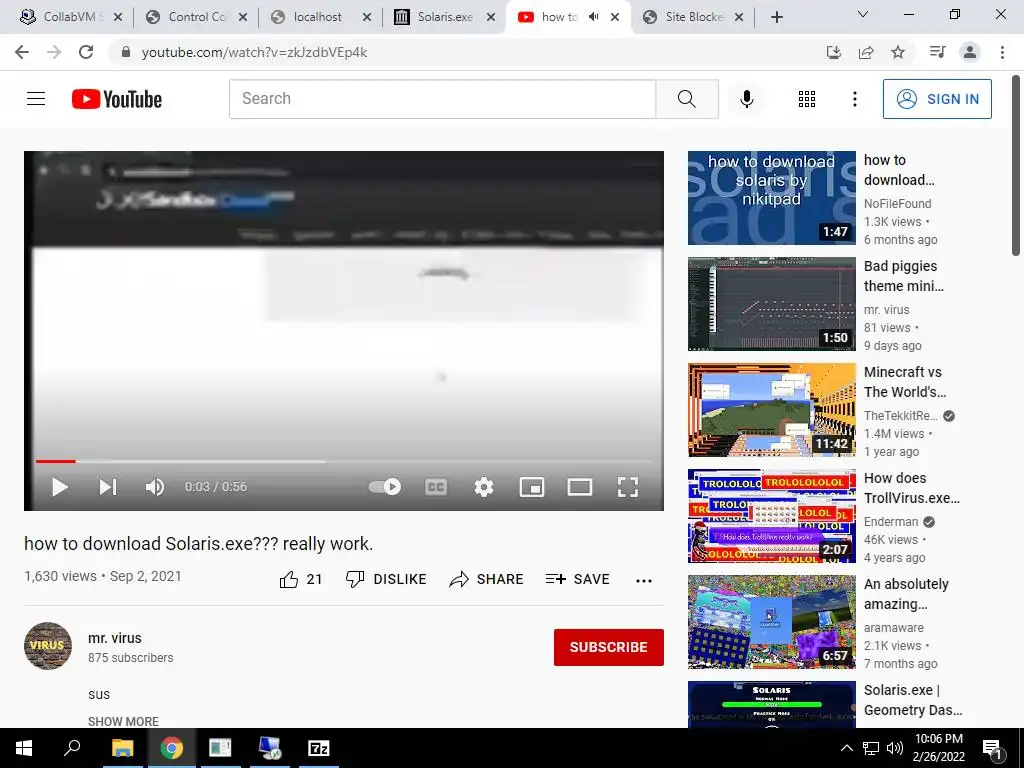
Task: Open Windows taskbar search
Action: pyautogui.click(x=72, y=748)
